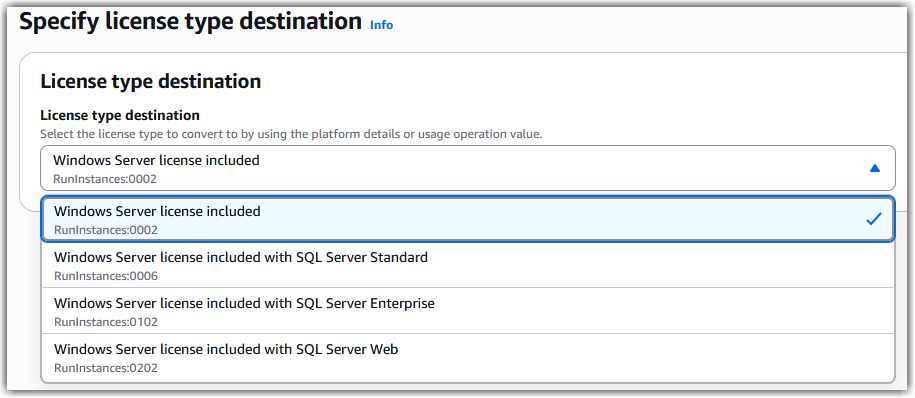Click the blue collapse arrow icon
The width and height of the screenshot is (915, 398).
(x=874, y=168)
